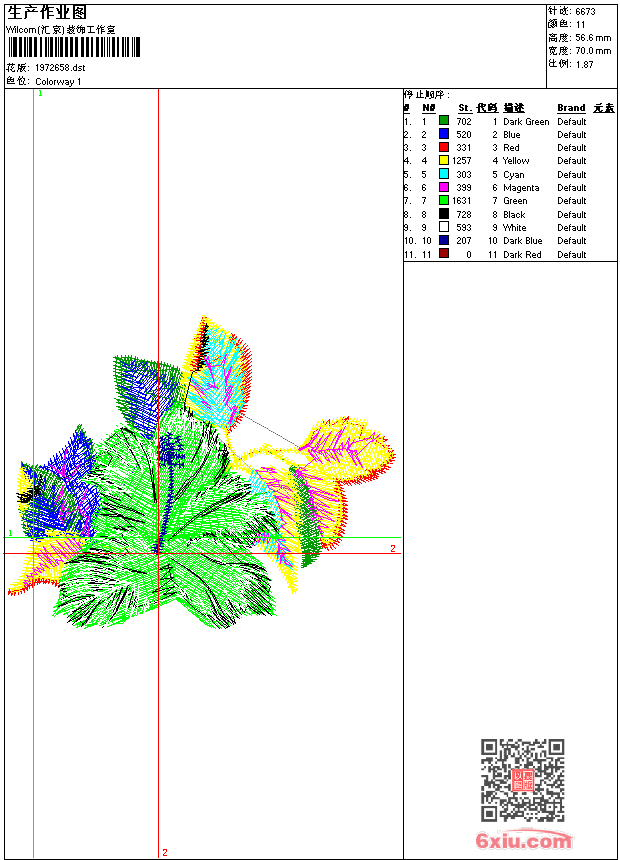Viewport: 620px width, 860px height.
Task: Click the White thread swatch
Action: (x=444, y=227)
